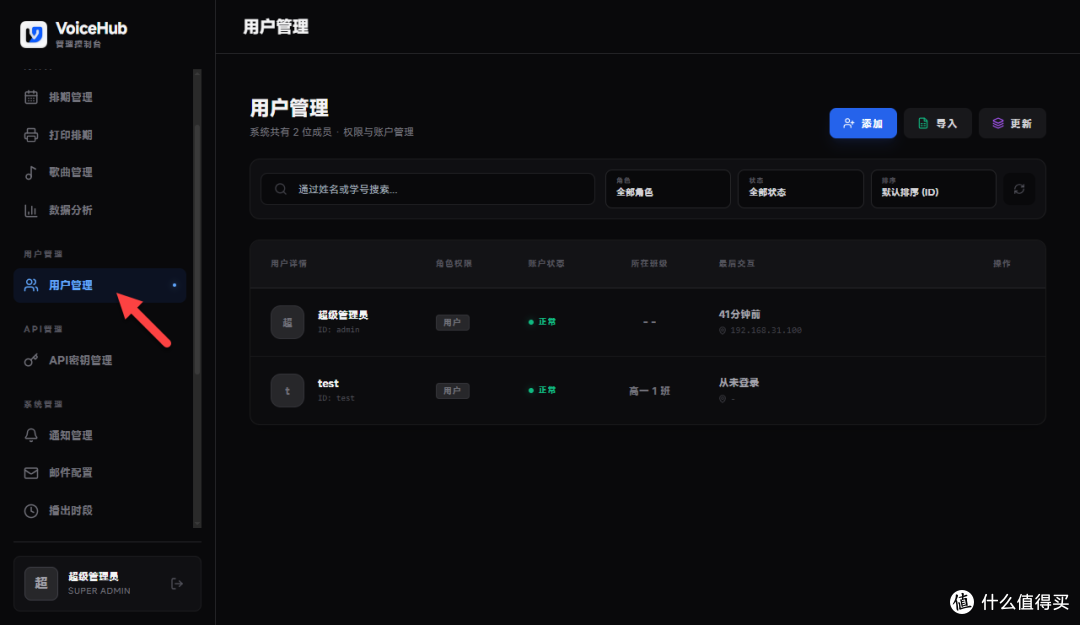Screen dimensions: 1080x625
Task: Open 打印排期 in the sidebar
Action: pos(100,135)
